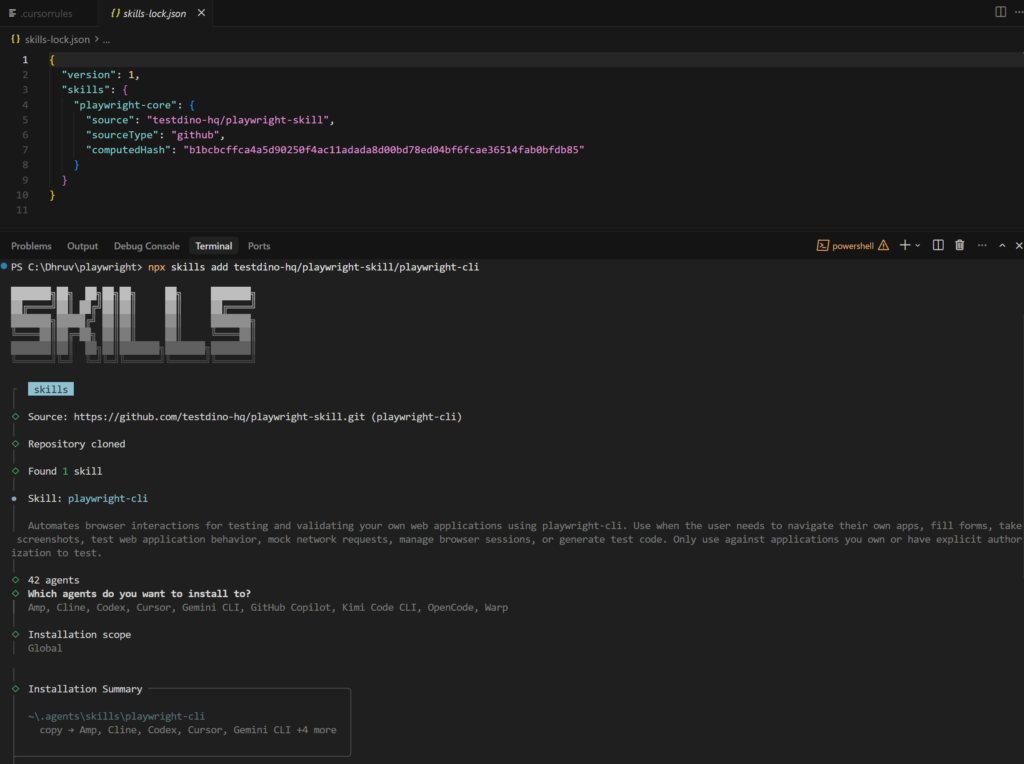Split the terminal pane
This screenshot has width=1024, height=764.
pos(938,245)
